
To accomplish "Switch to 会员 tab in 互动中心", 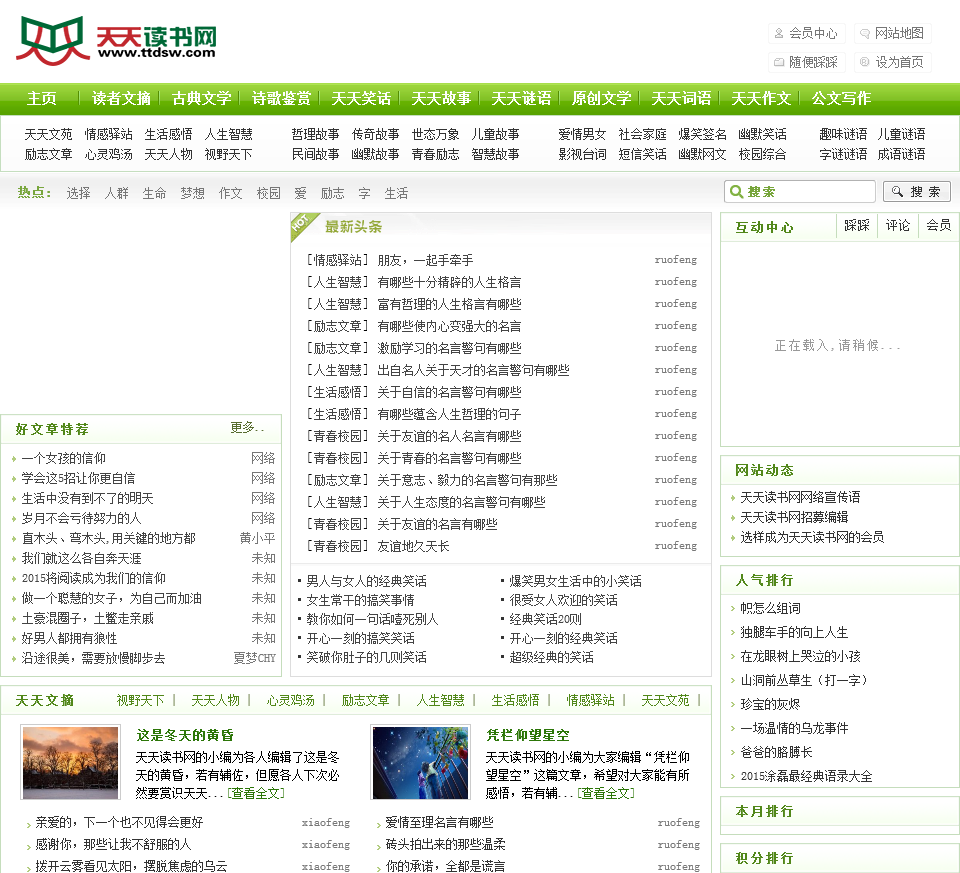I will coord(939,225).
